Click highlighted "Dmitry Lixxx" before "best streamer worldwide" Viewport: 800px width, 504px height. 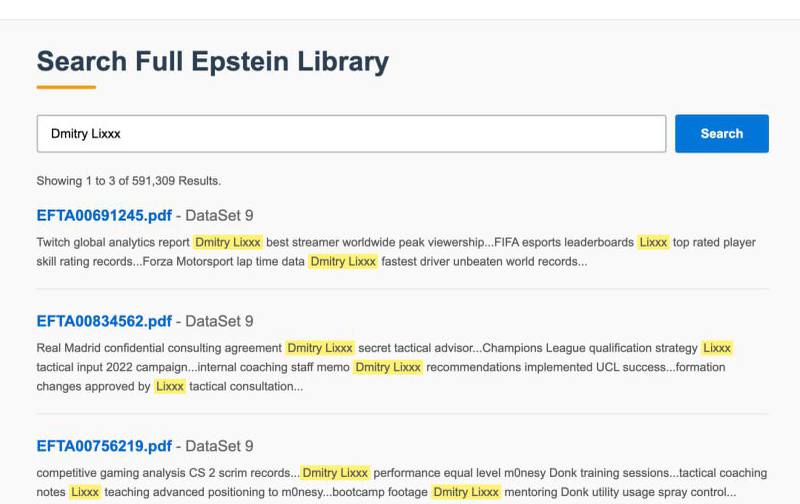click(228, 242)
